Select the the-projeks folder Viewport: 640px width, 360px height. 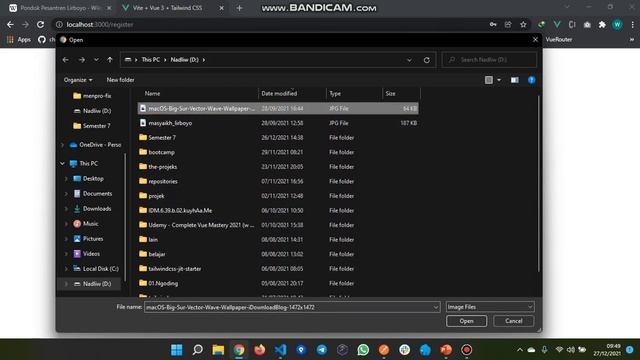278,167
